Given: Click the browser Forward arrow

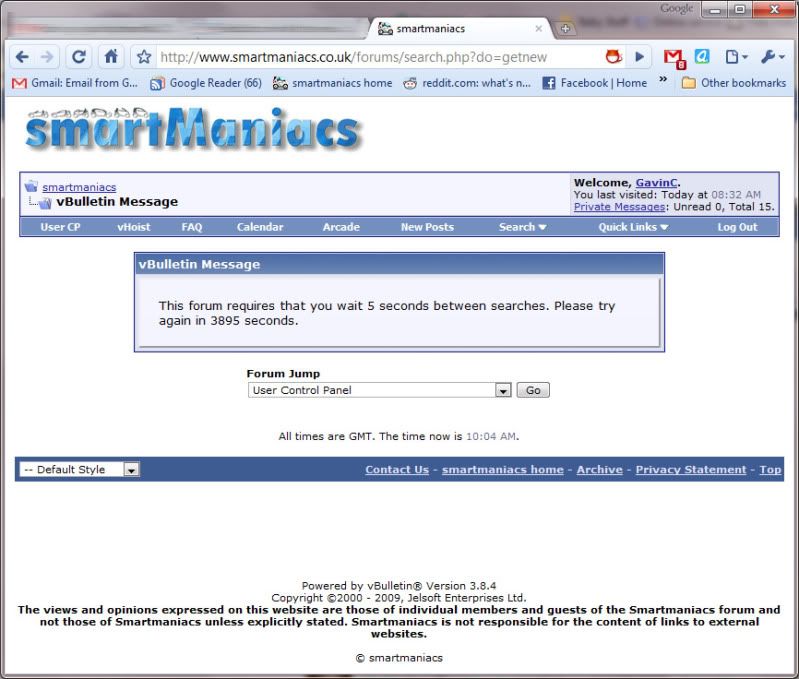Looking at the screenshot, I should click(x=47, y=57).
